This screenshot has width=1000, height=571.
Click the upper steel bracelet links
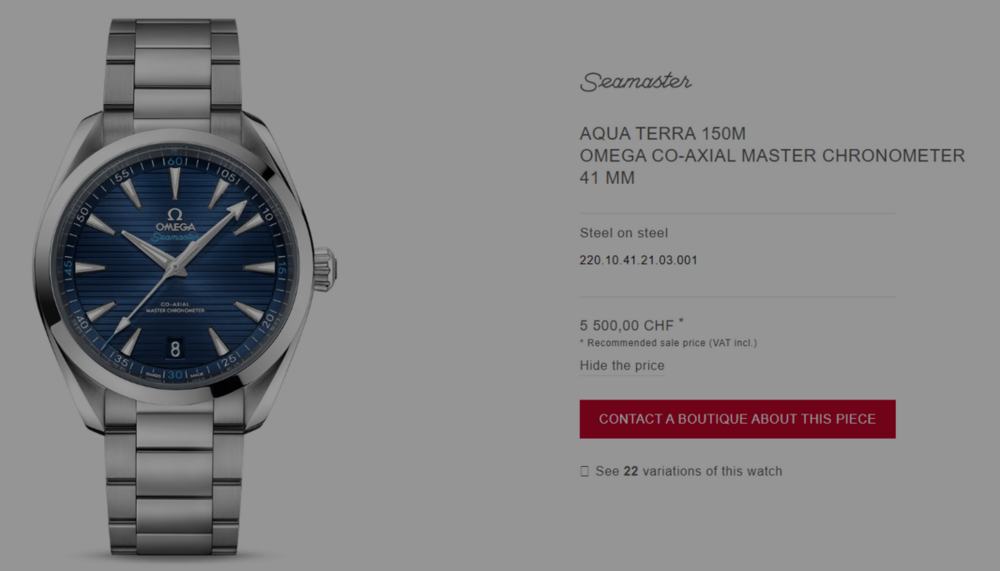click(x=173, y=70)
